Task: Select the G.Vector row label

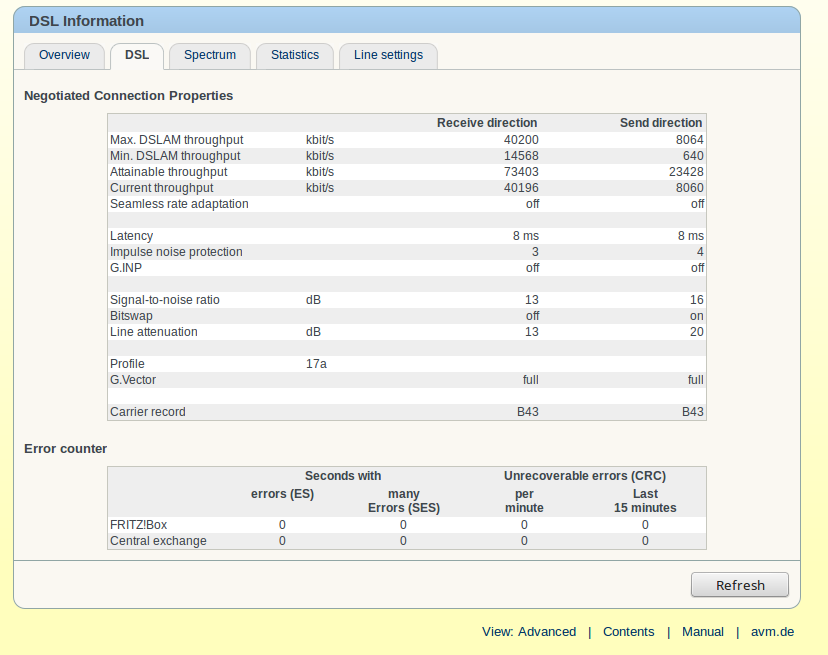Action: pos(133,380)
